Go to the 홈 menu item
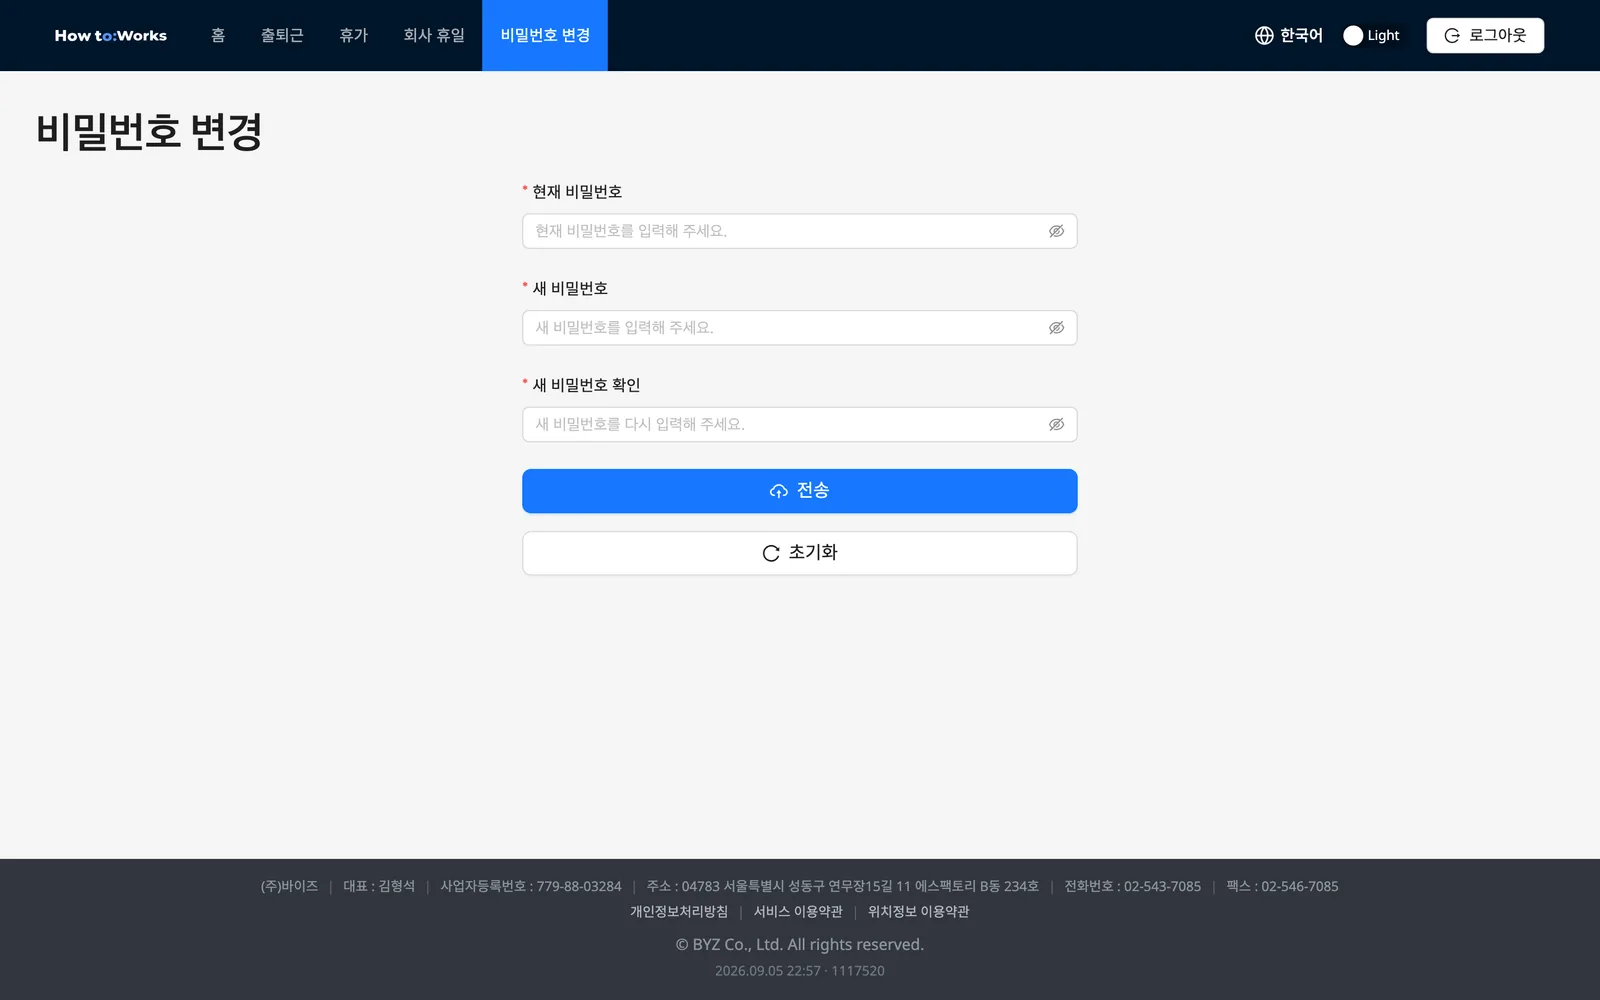 (218, 35)
